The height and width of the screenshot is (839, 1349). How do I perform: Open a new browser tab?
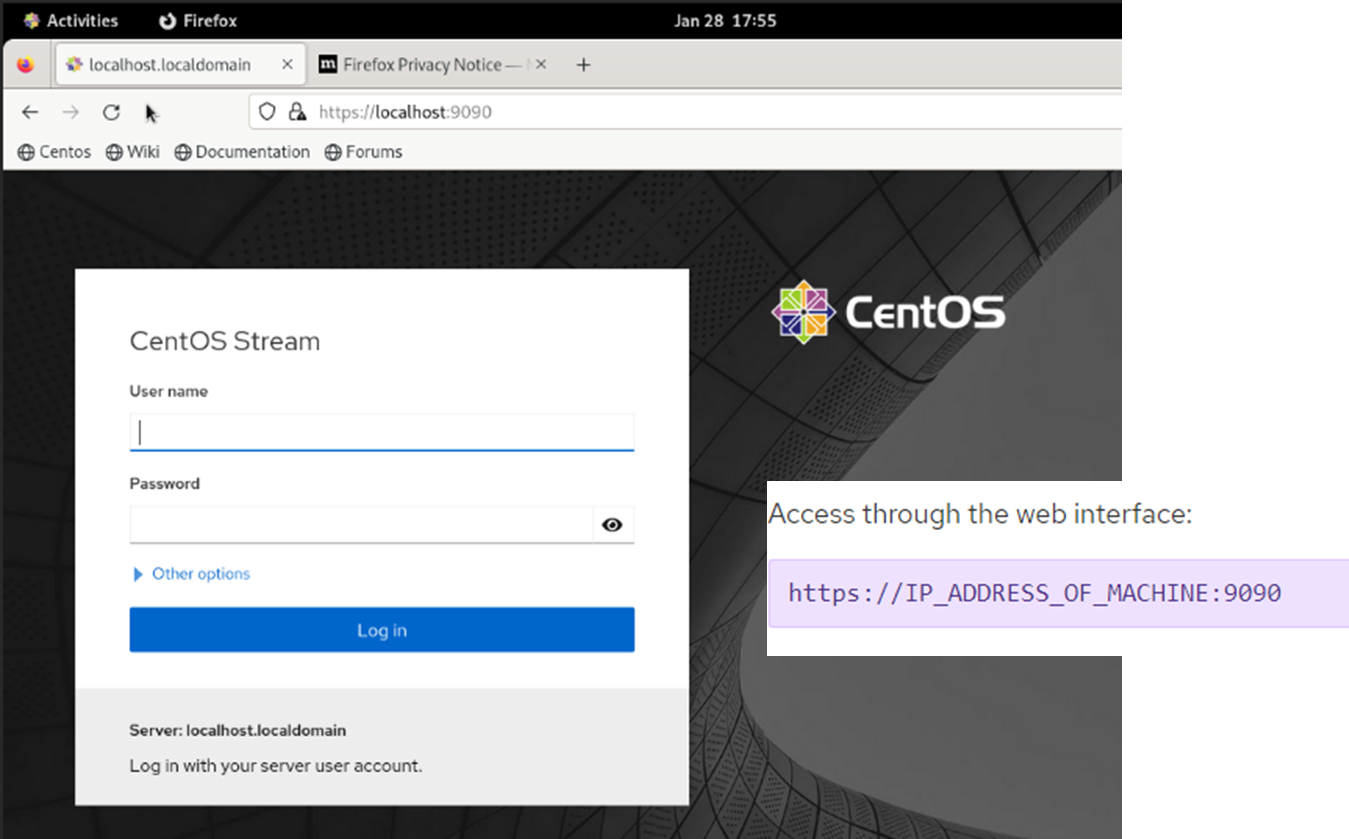(x=584, y=65)
